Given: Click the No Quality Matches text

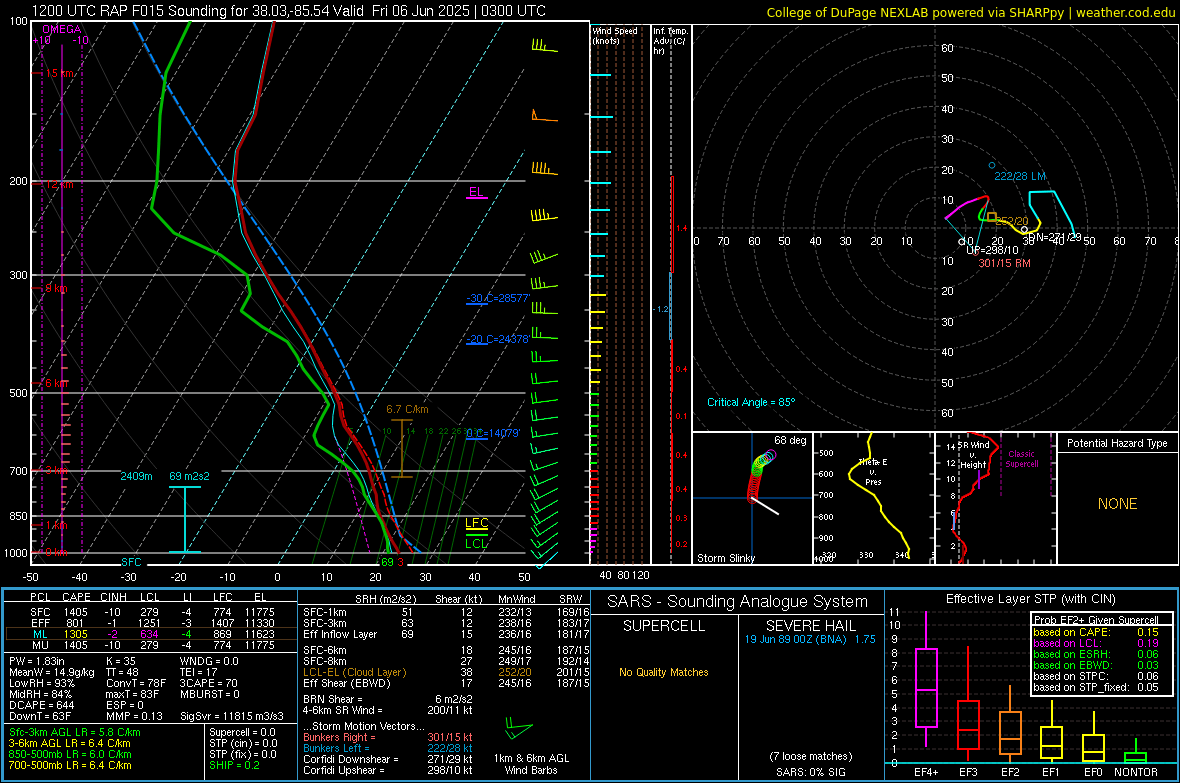Looking at the screenshot, I should point(664,672).
